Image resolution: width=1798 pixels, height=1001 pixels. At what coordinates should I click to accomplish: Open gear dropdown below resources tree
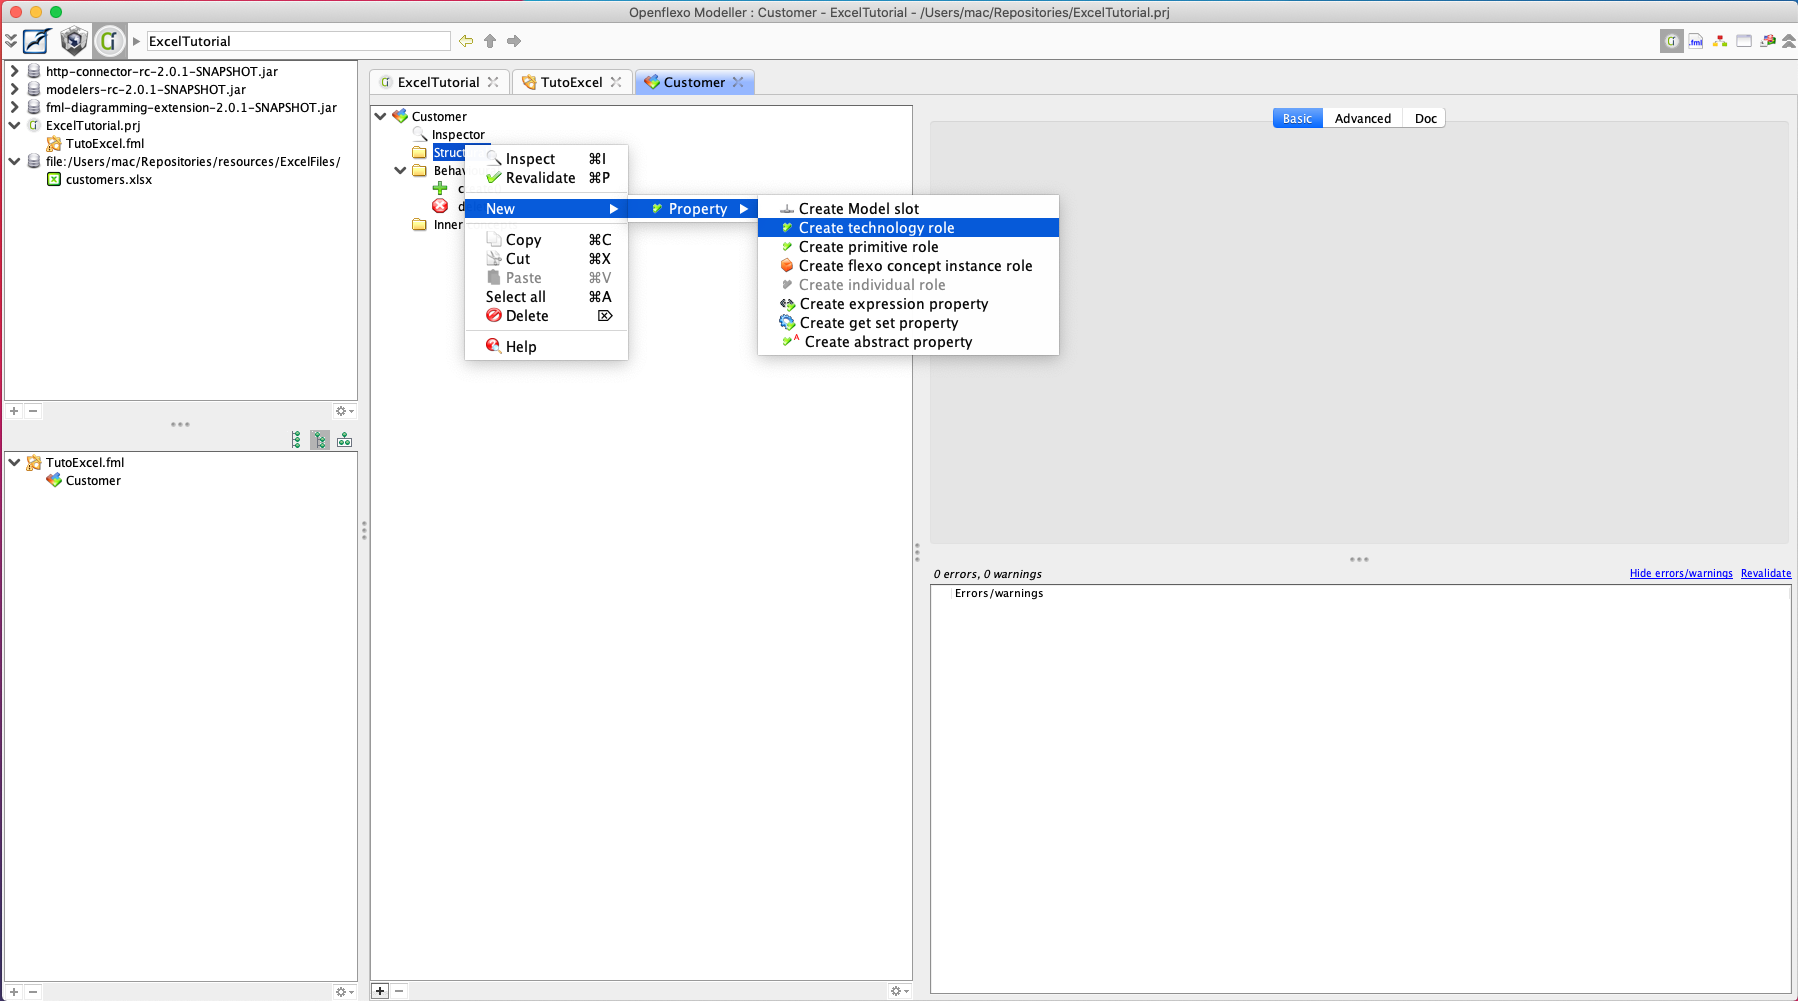pyautogui.click(x=345, y=411)
